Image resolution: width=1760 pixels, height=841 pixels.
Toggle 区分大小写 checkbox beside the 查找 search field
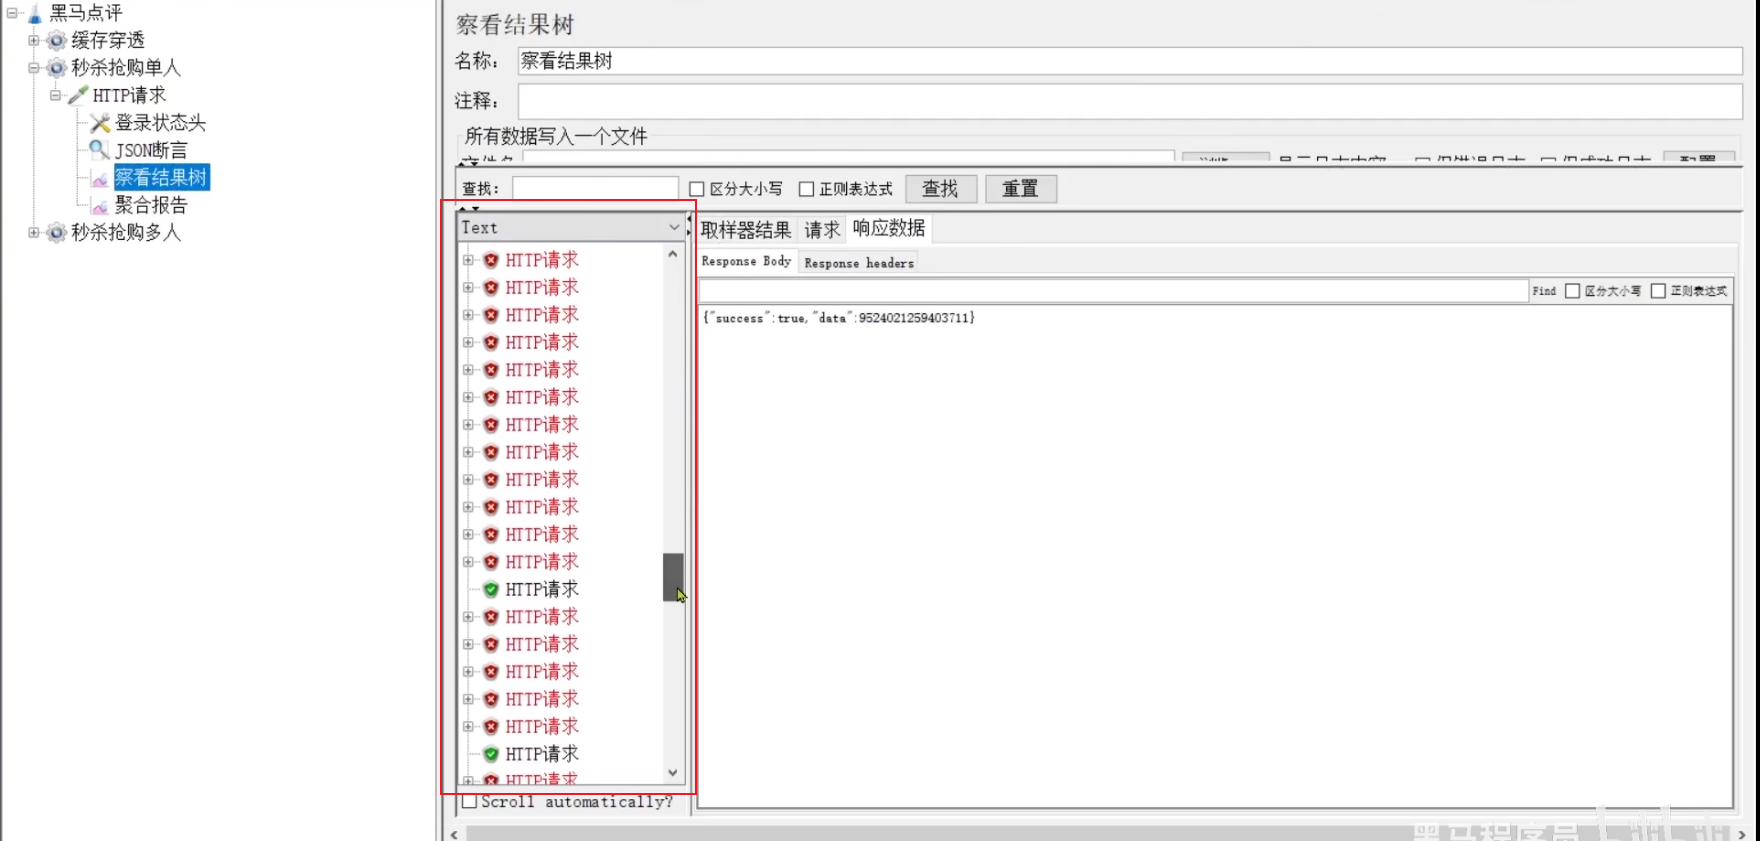697,189
